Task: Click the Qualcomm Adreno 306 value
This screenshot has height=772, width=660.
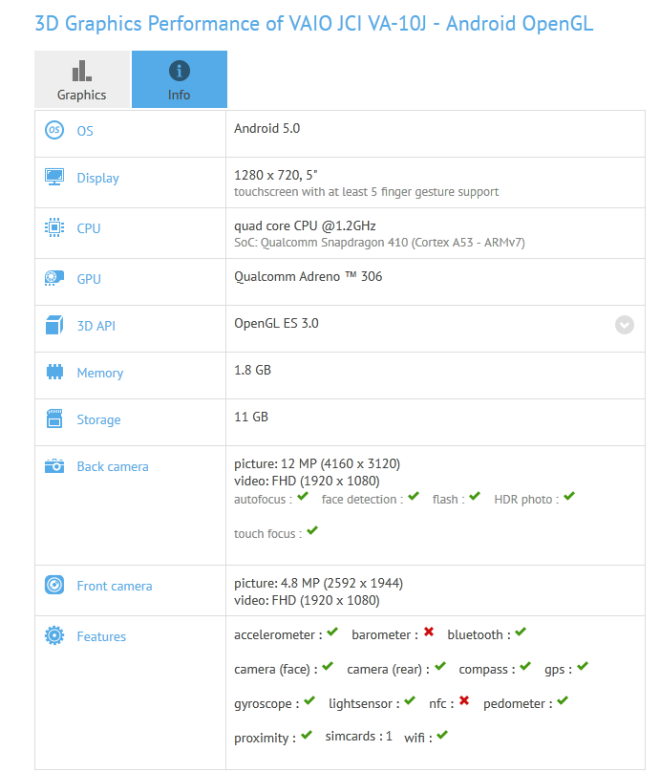Action: (x=308, y=277)
